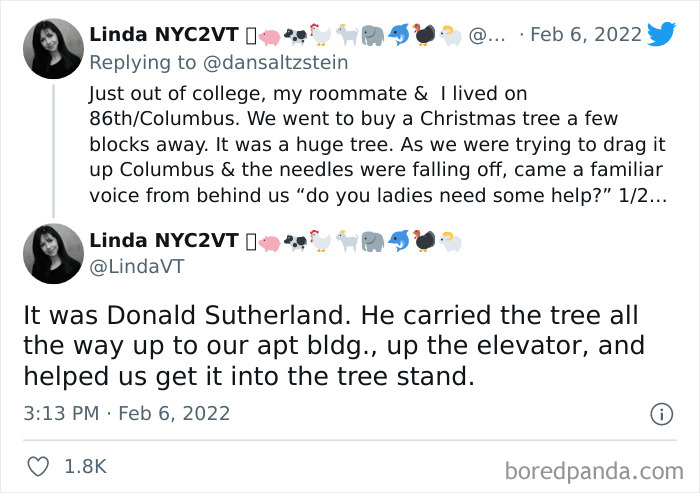
Task: Open the lower Linda profile photo
Action: (x=52, y=254)
